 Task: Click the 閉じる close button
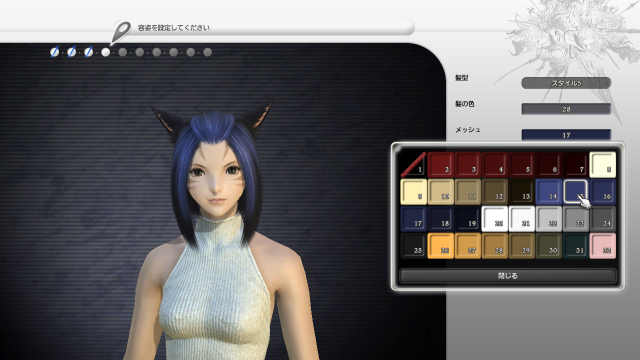pyautogui.click(x=508, y=276)
